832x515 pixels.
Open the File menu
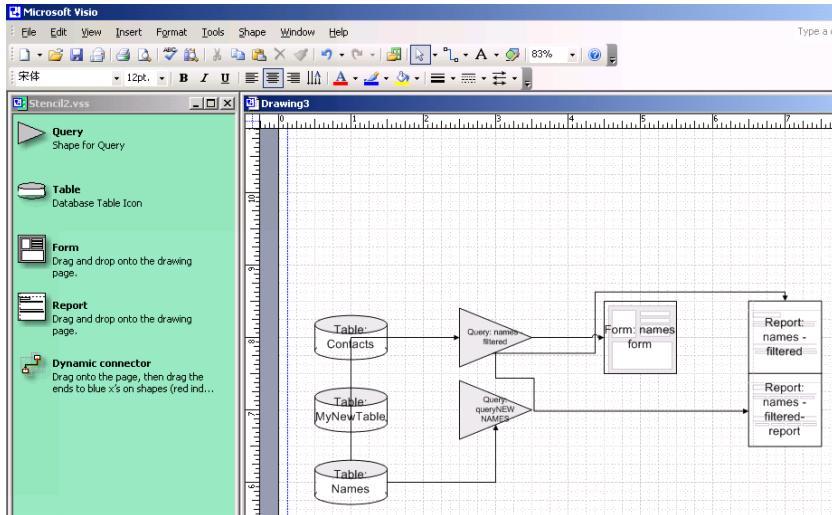coord(29,32)
